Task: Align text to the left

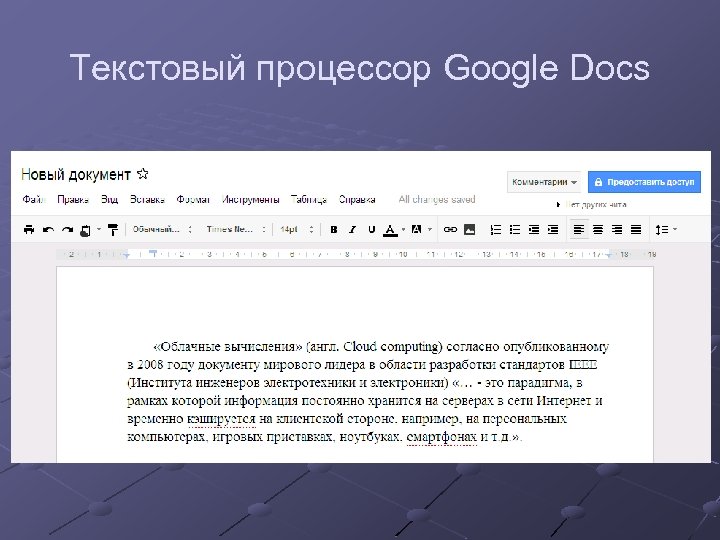Action: tap(579, 229)
